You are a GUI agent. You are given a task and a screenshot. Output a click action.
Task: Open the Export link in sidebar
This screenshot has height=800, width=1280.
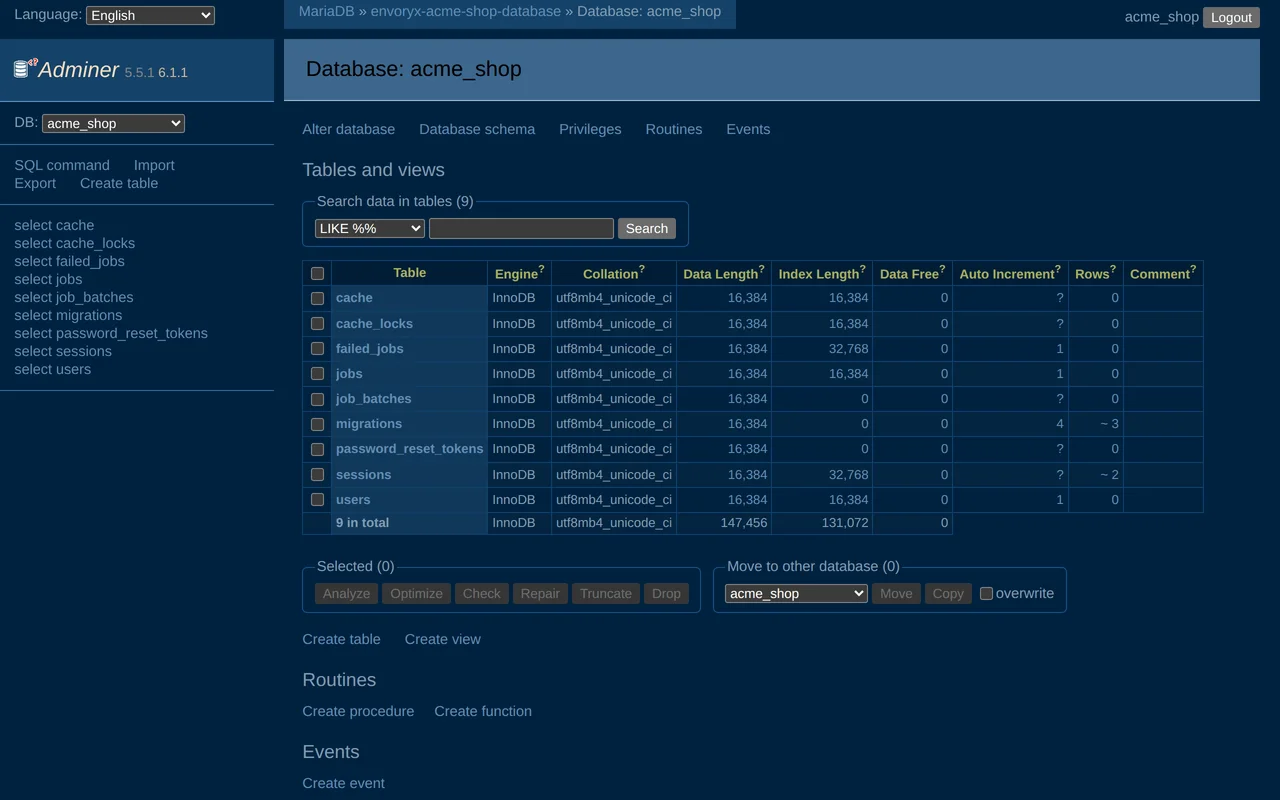click(35, 183)
